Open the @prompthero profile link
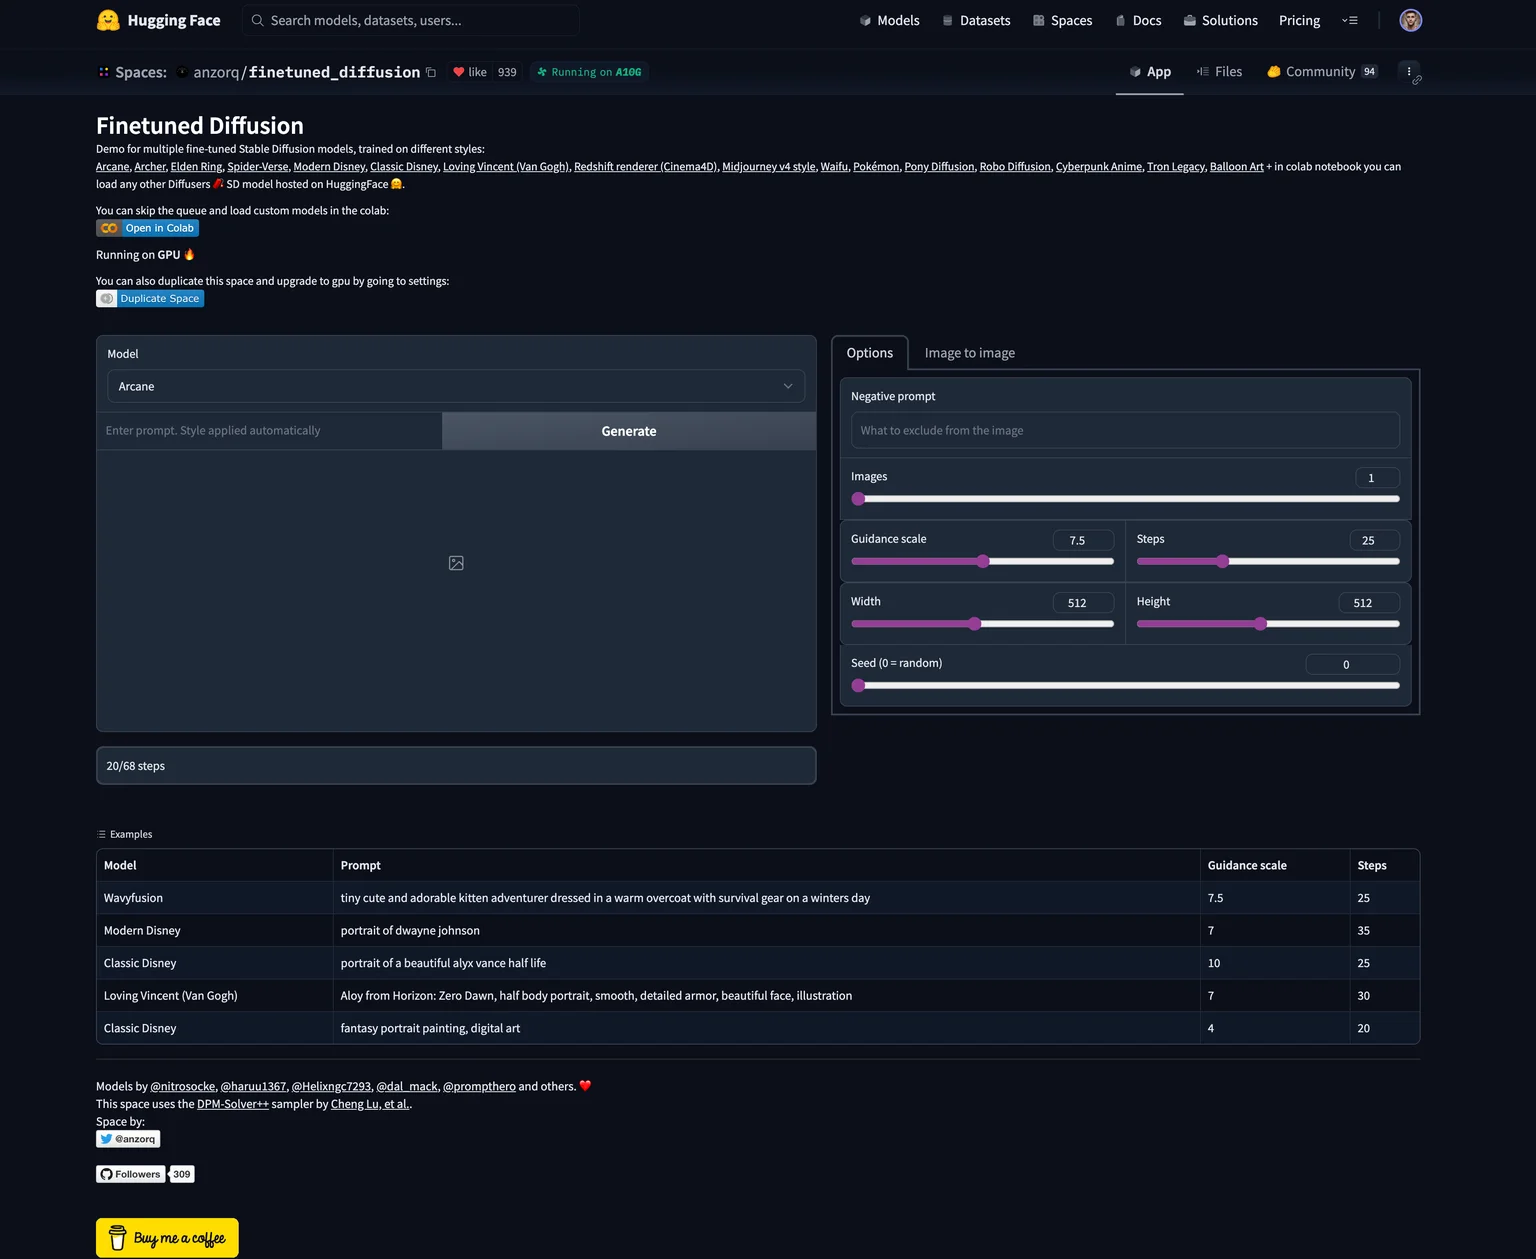 pos(479,1086)
